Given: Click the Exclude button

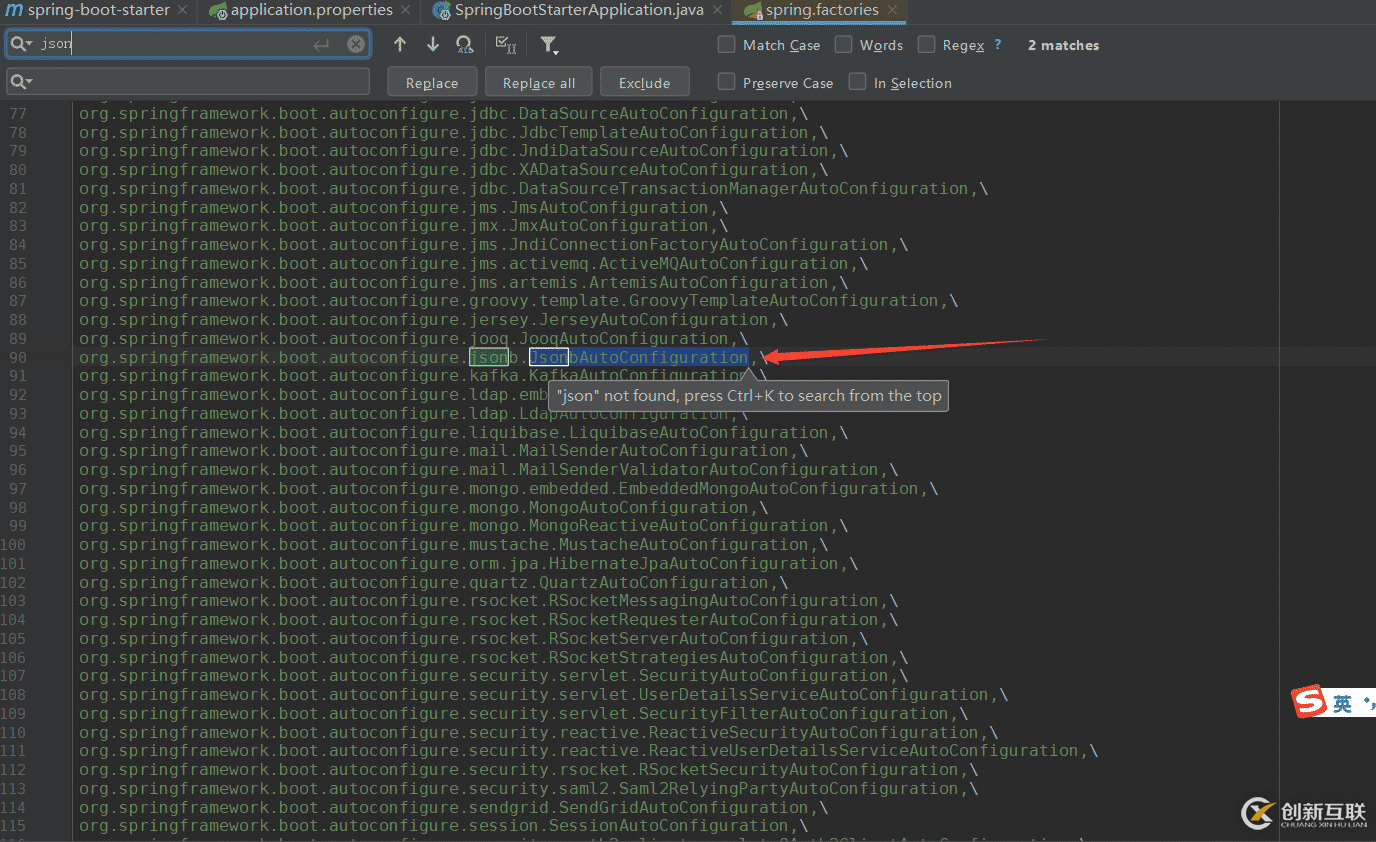Looking at the screenshot, I should tap(644, 83).
